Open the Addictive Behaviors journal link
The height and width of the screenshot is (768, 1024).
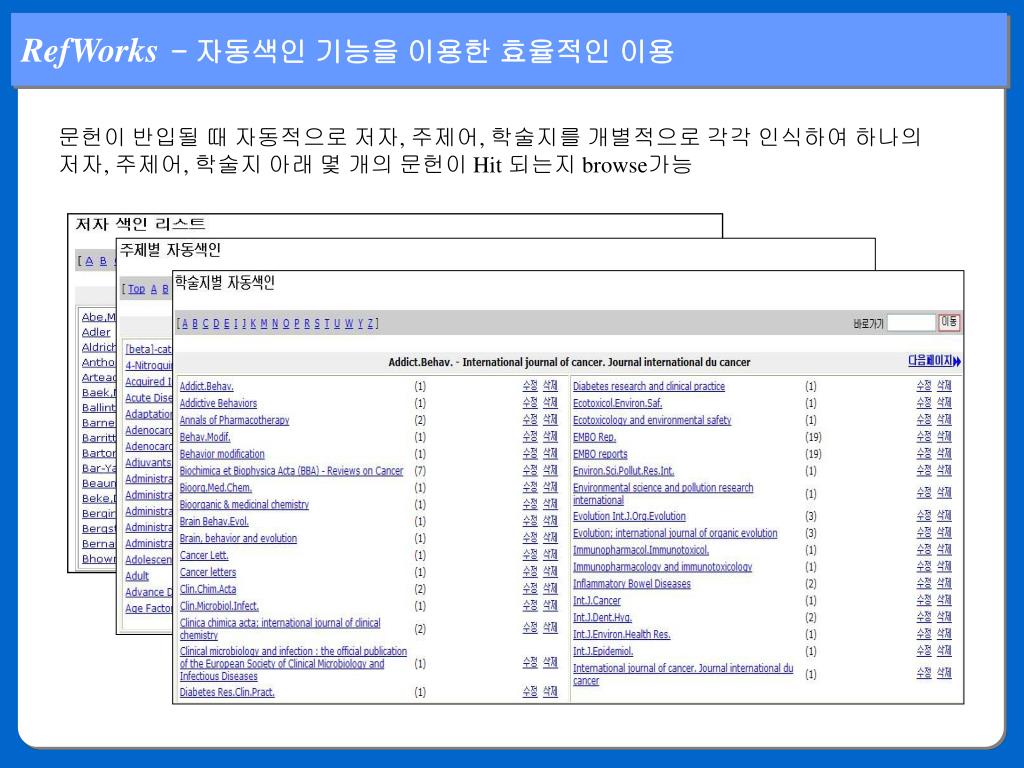tap(218, 404)
